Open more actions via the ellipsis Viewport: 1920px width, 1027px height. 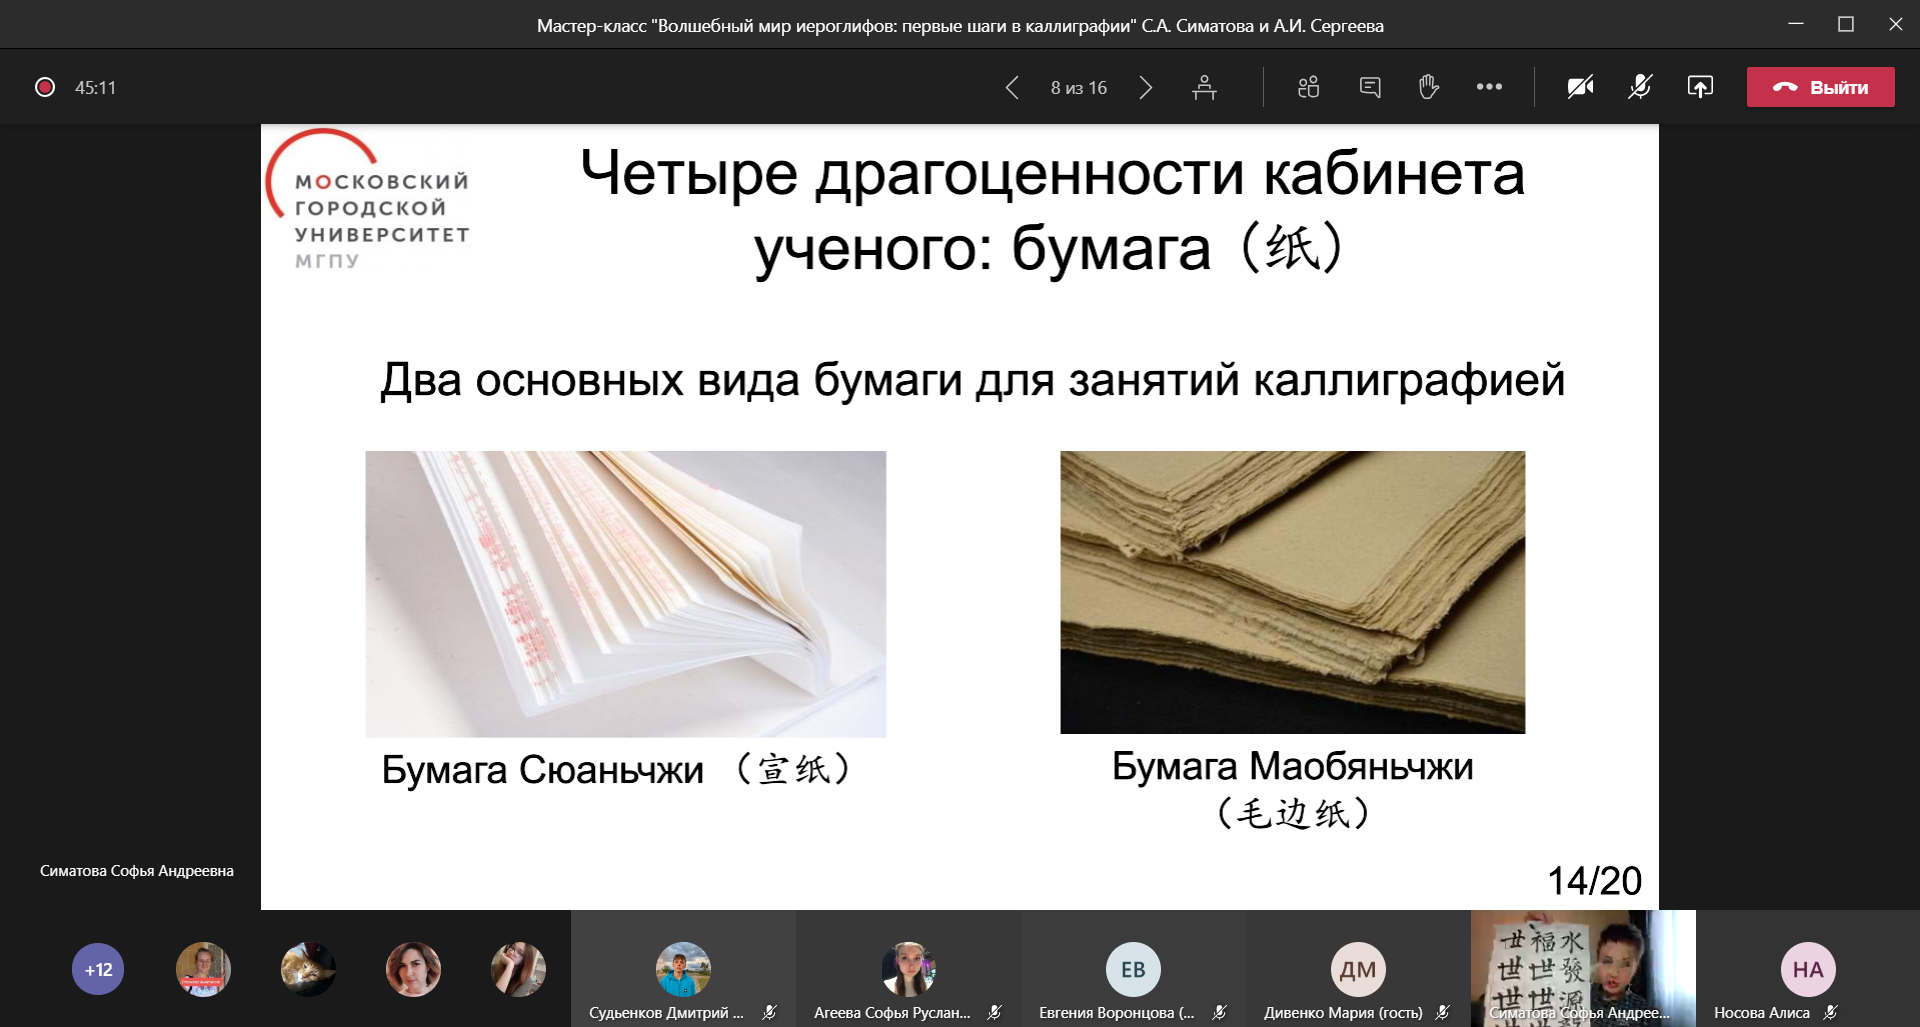[x=1489, y=87]
